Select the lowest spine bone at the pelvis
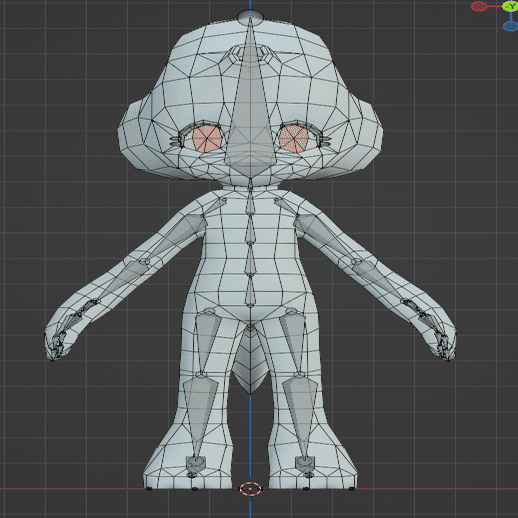The width and height of the screenshot is (518, 518). point(250,290)
